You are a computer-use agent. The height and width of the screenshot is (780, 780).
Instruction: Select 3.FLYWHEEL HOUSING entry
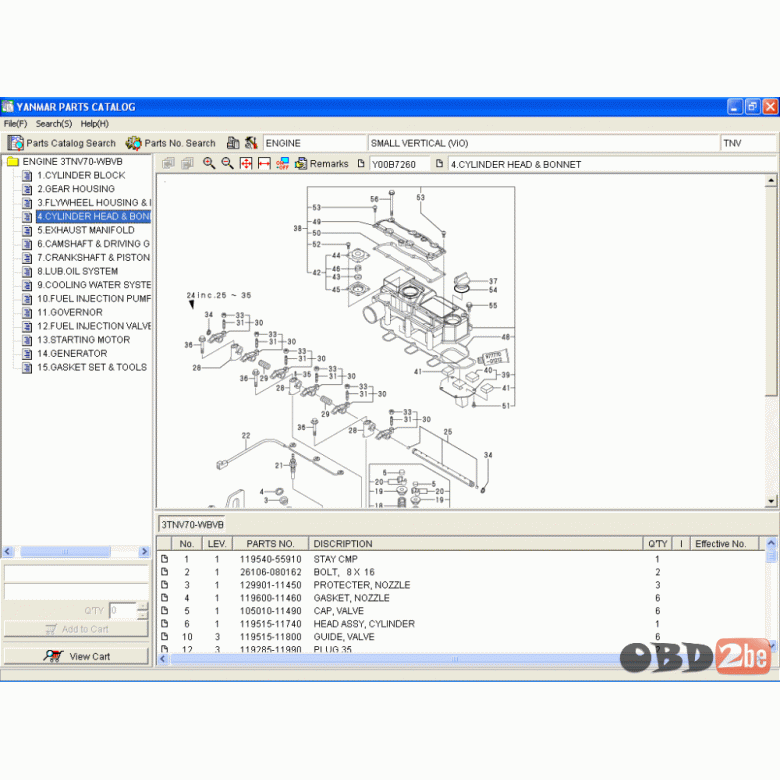click(94, 202)
